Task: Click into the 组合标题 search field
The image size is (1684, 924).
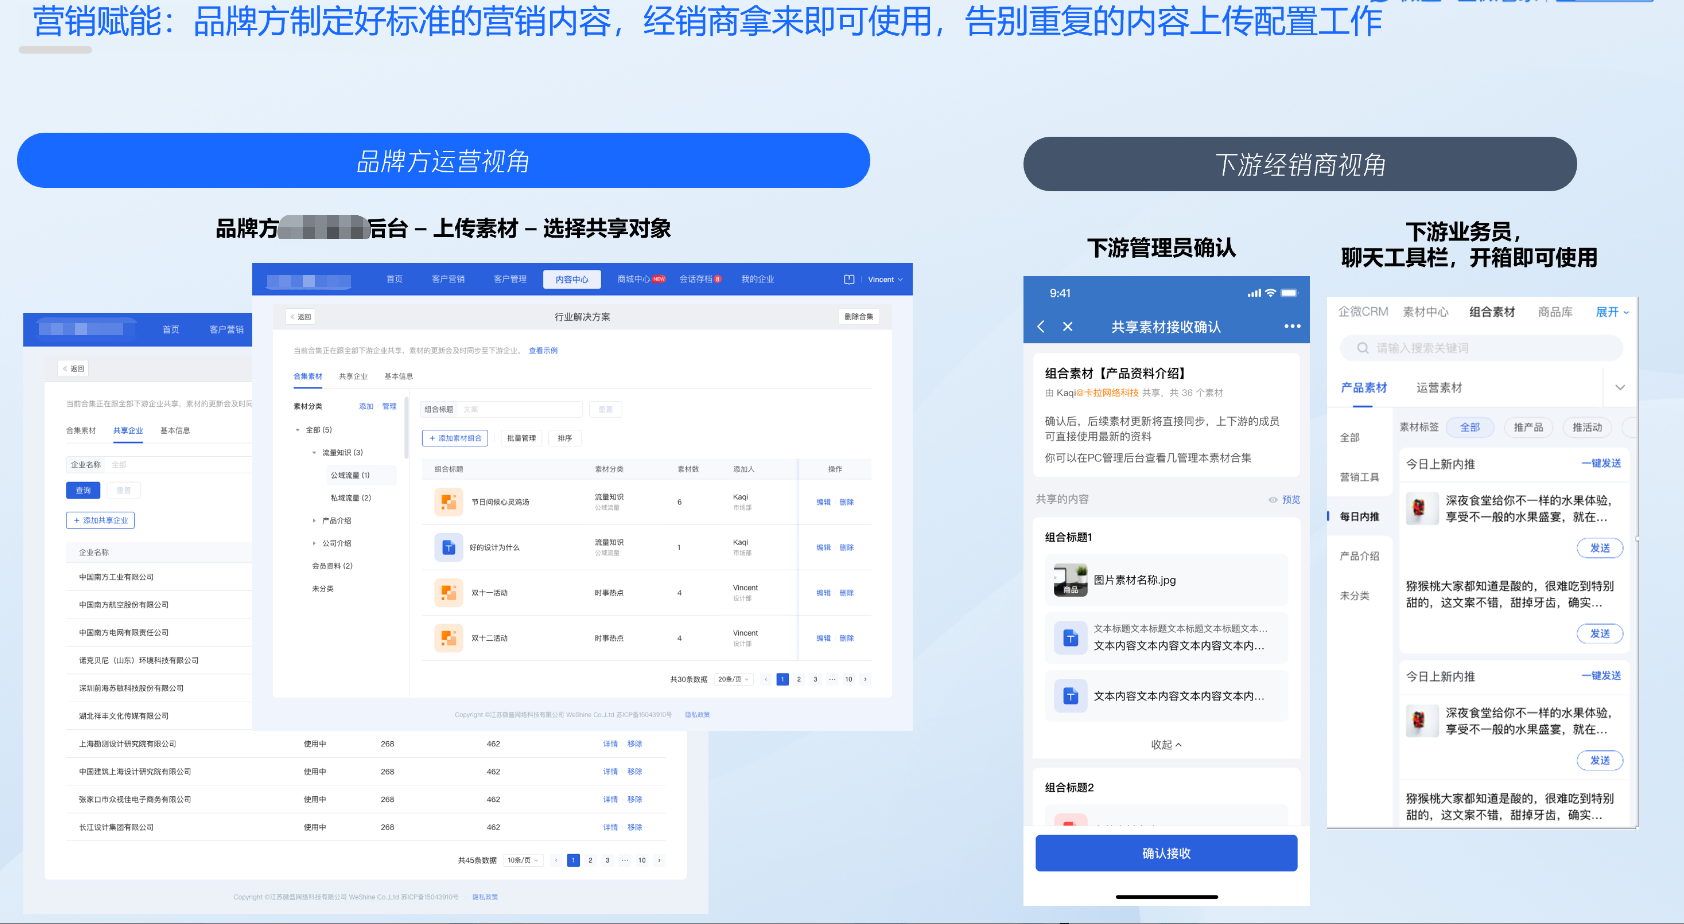Action: 520,409
